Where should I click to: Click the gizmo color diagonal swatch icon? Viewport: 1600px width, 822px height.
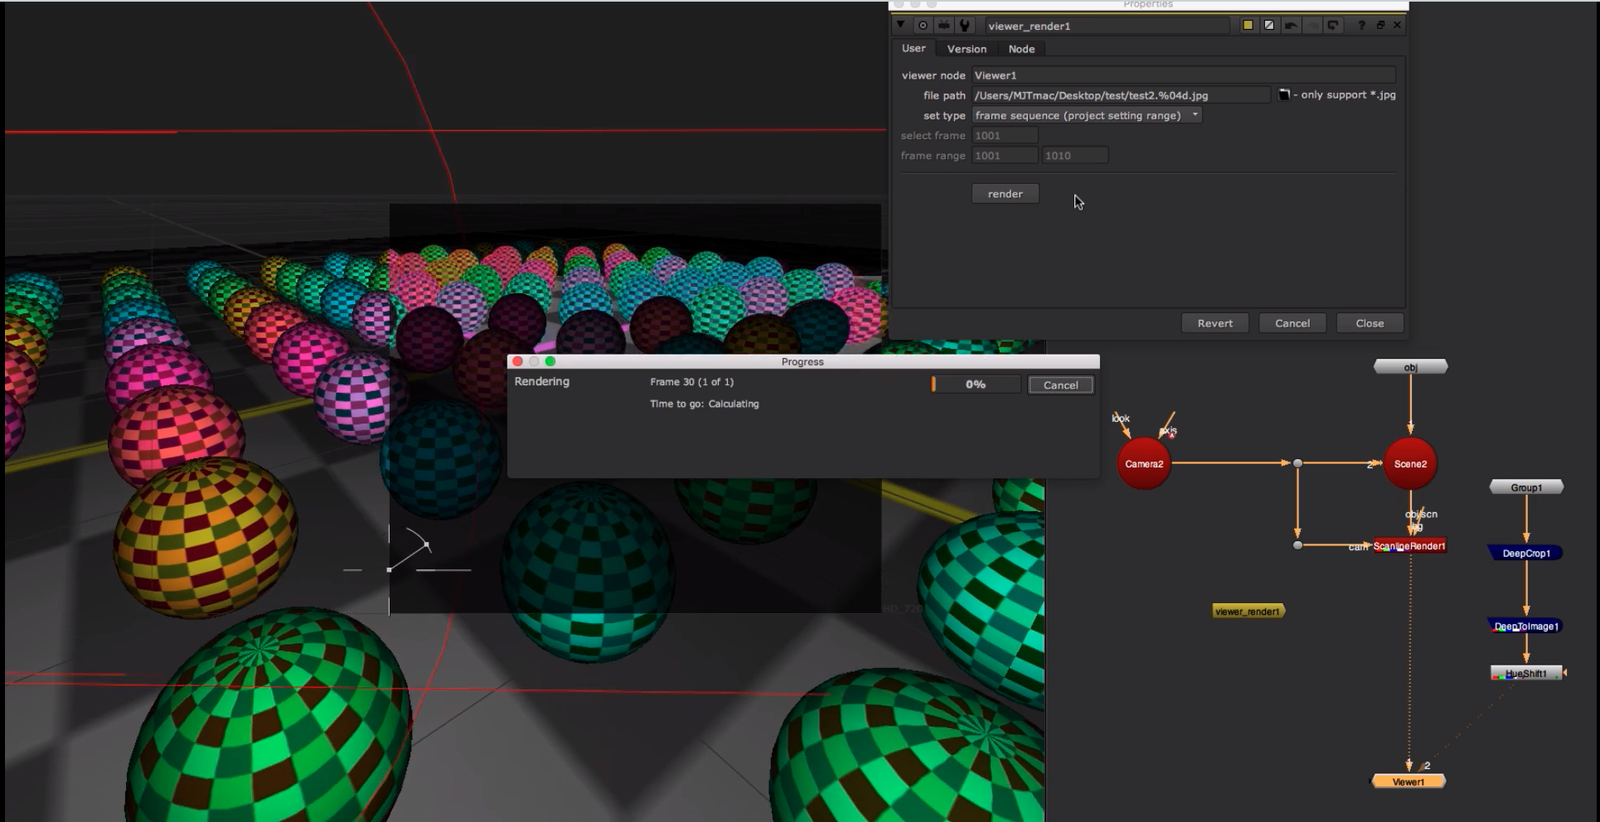coord(1269,25)
